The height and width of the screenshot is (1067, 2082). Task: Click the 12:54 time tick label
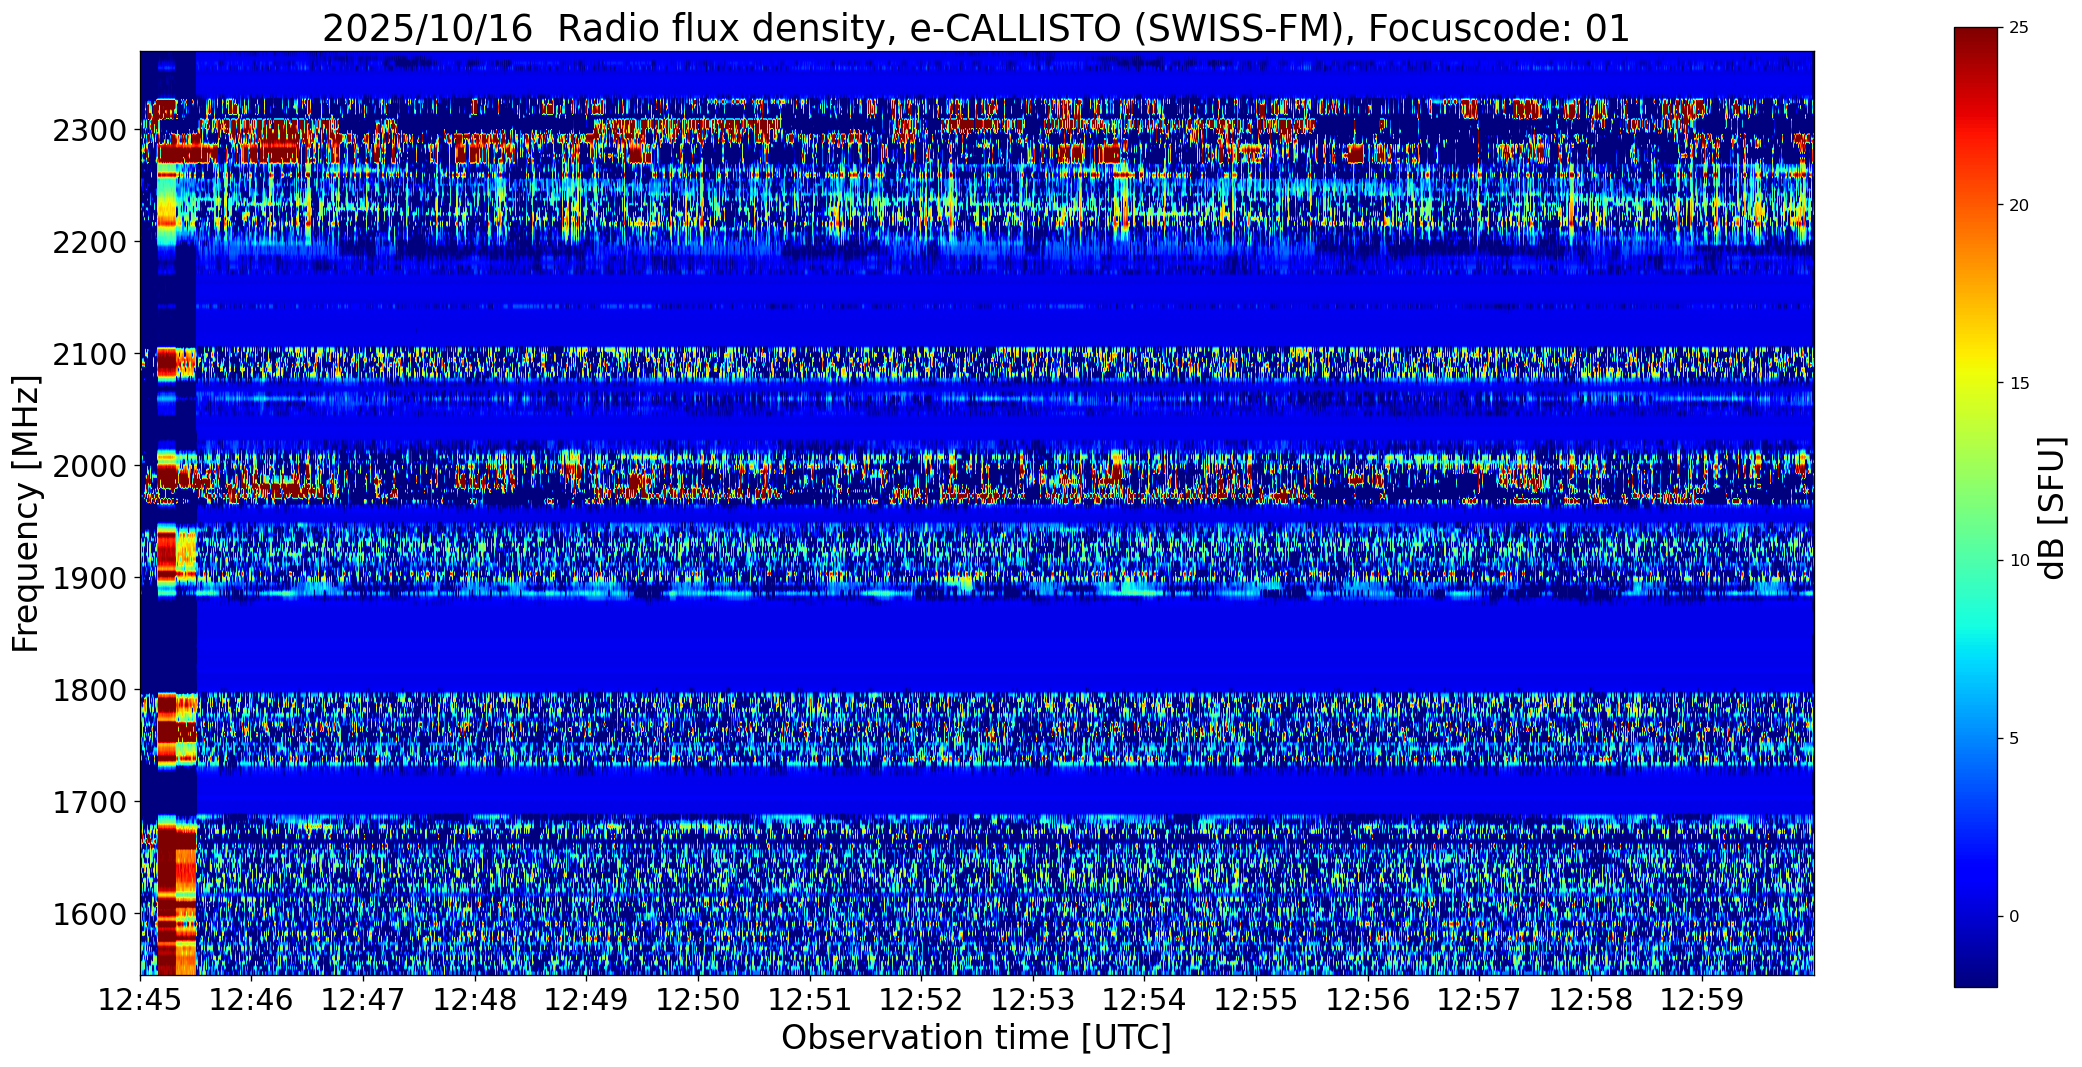1145,999
